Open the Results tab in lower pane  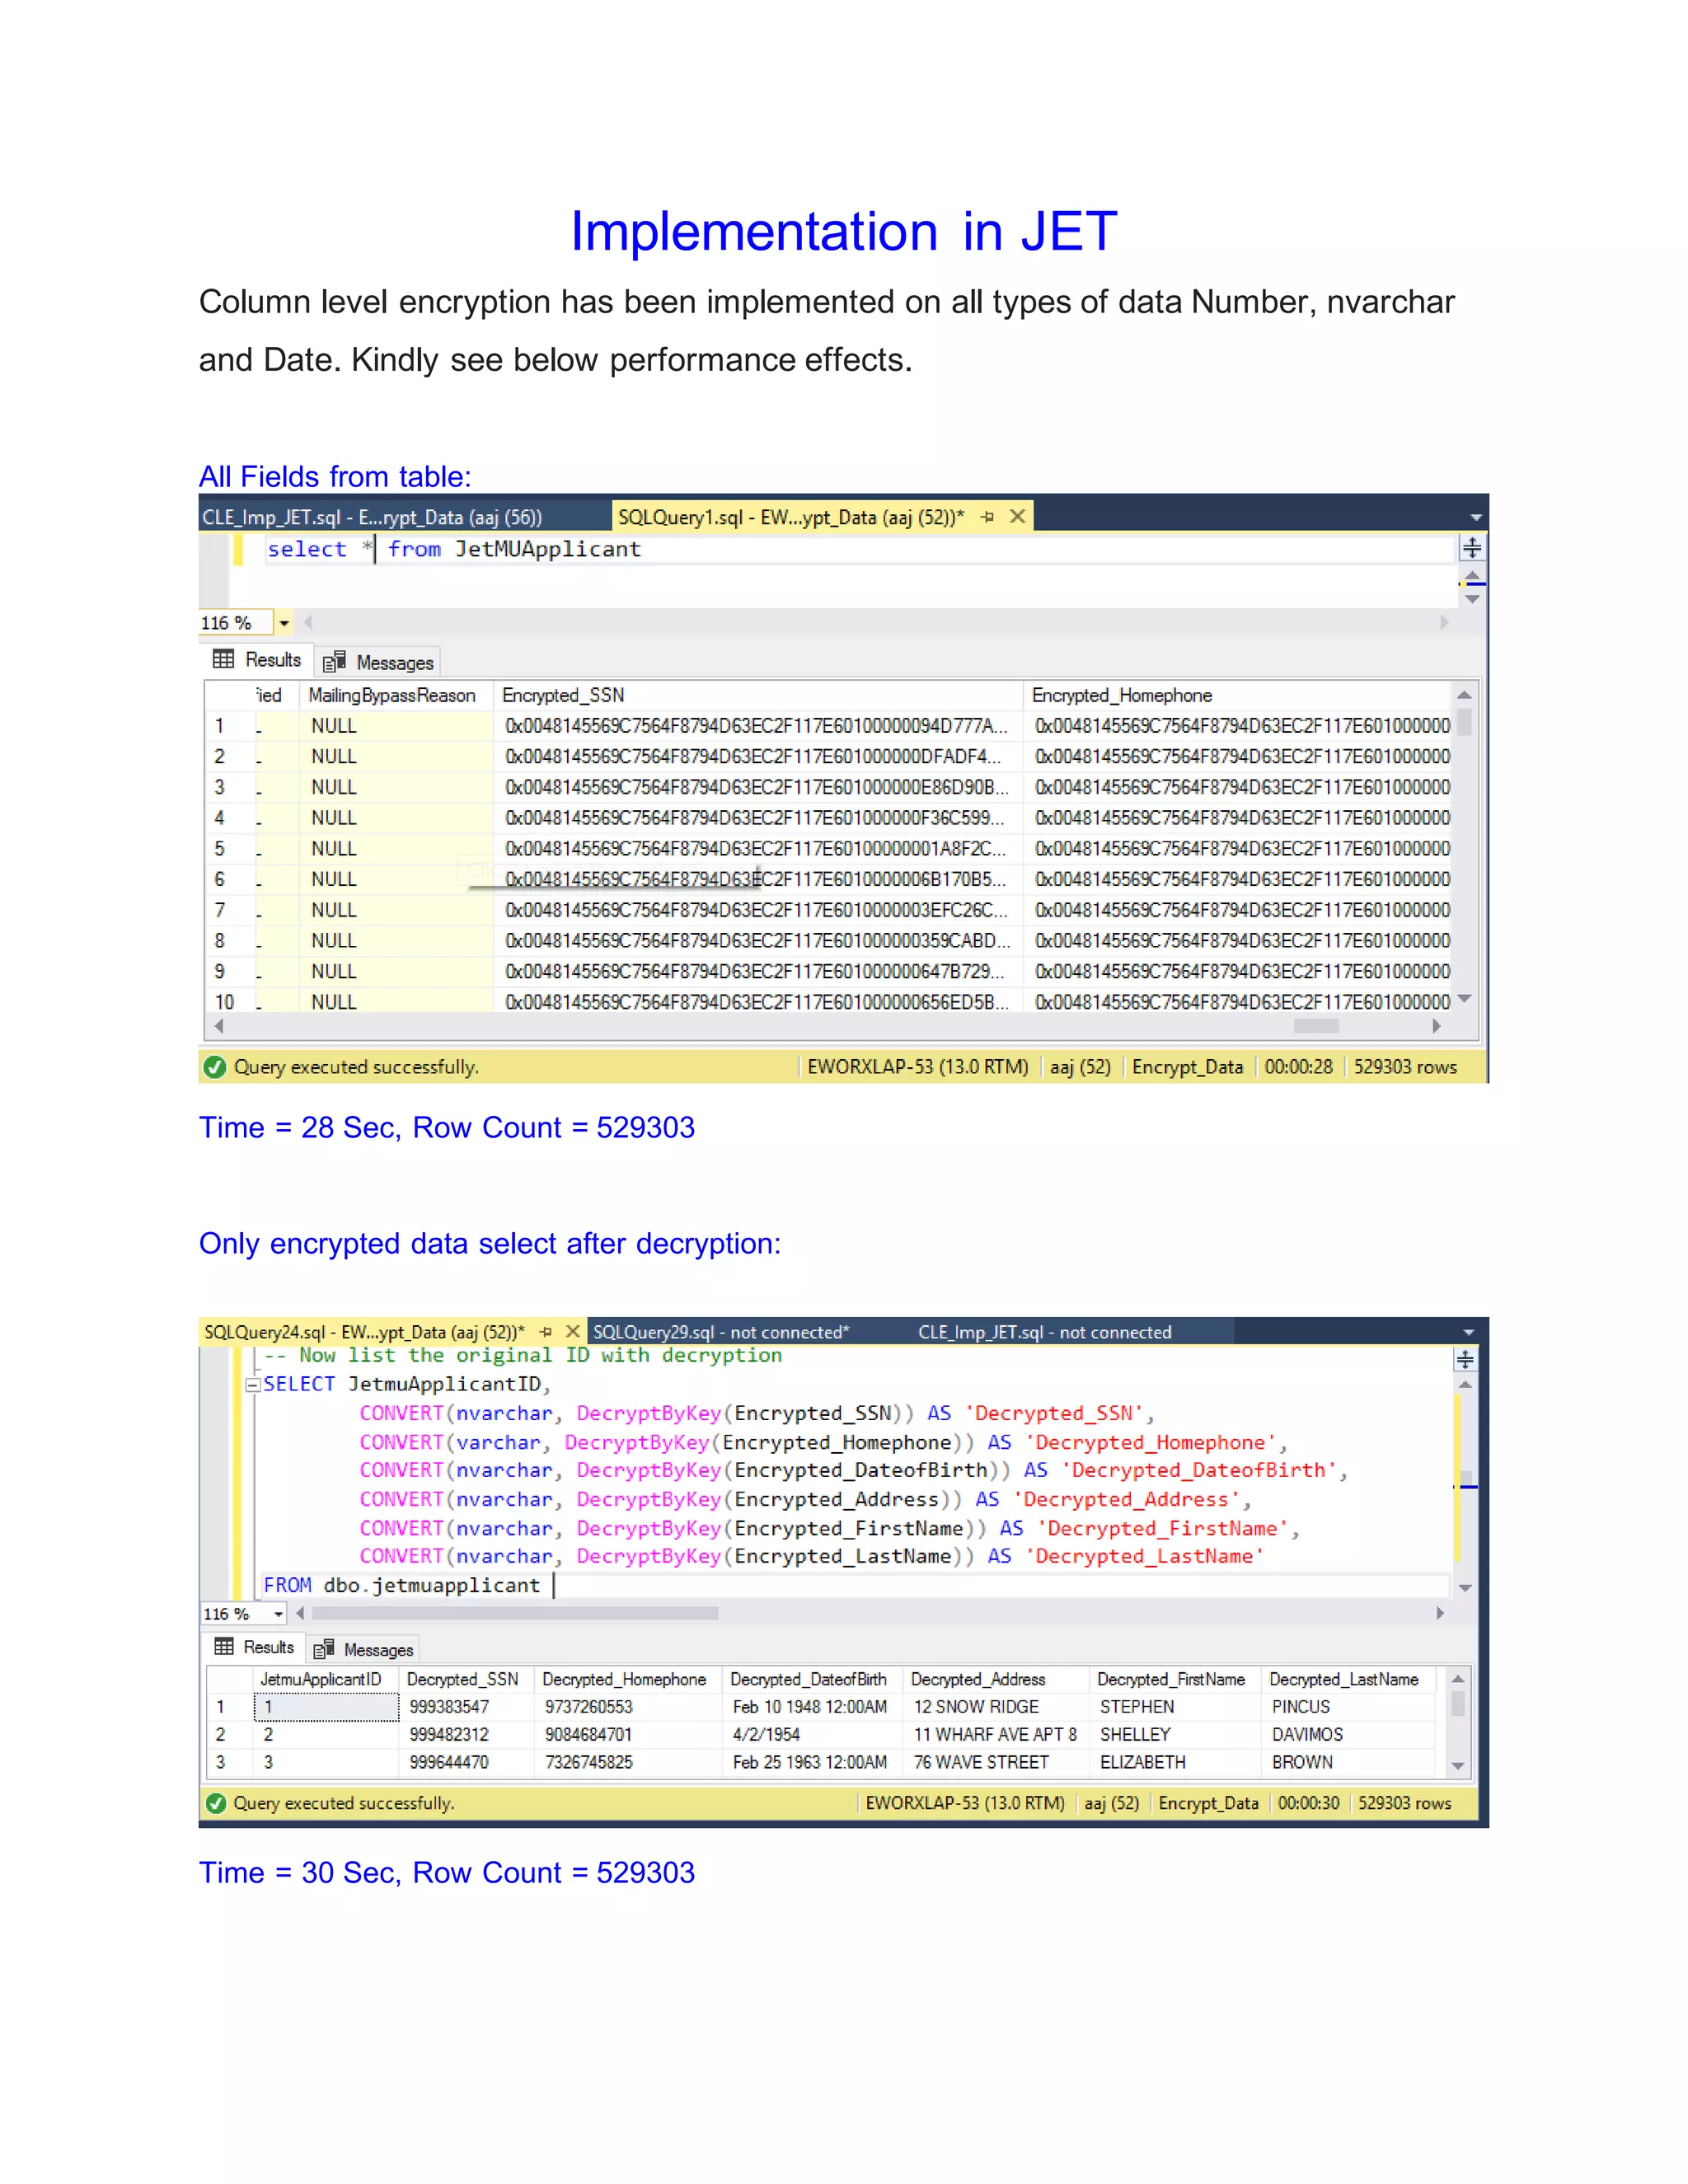[x=255, y=1647]
